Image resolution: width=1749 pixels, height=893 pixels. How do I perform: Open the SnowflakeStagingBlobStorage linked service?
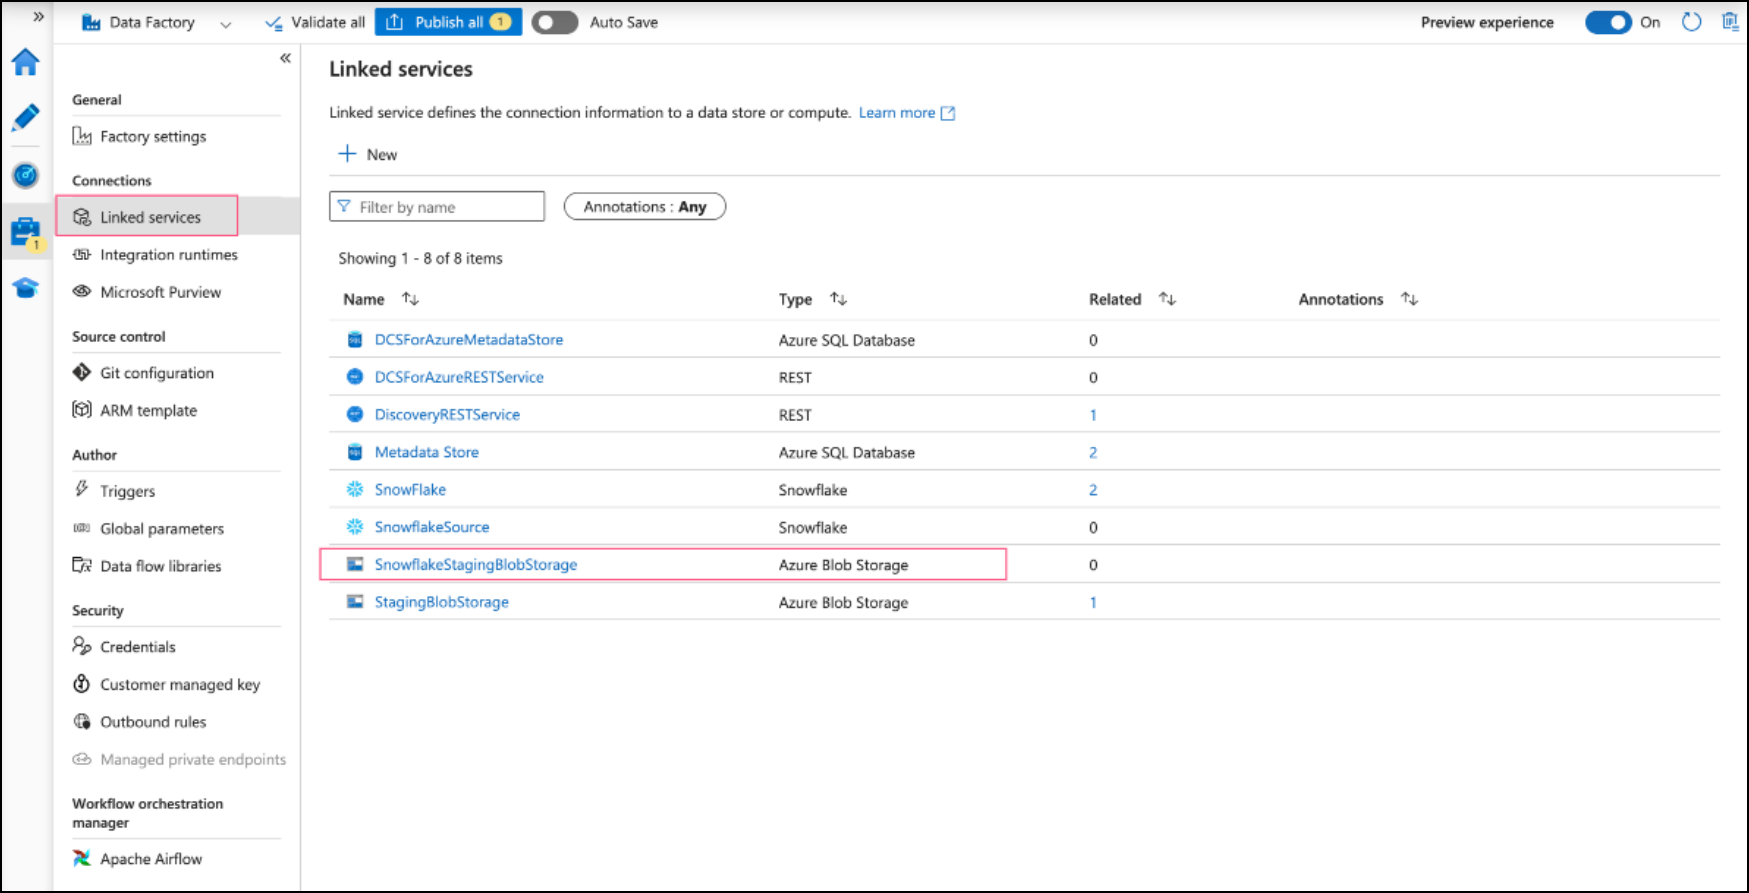point(475,565)
